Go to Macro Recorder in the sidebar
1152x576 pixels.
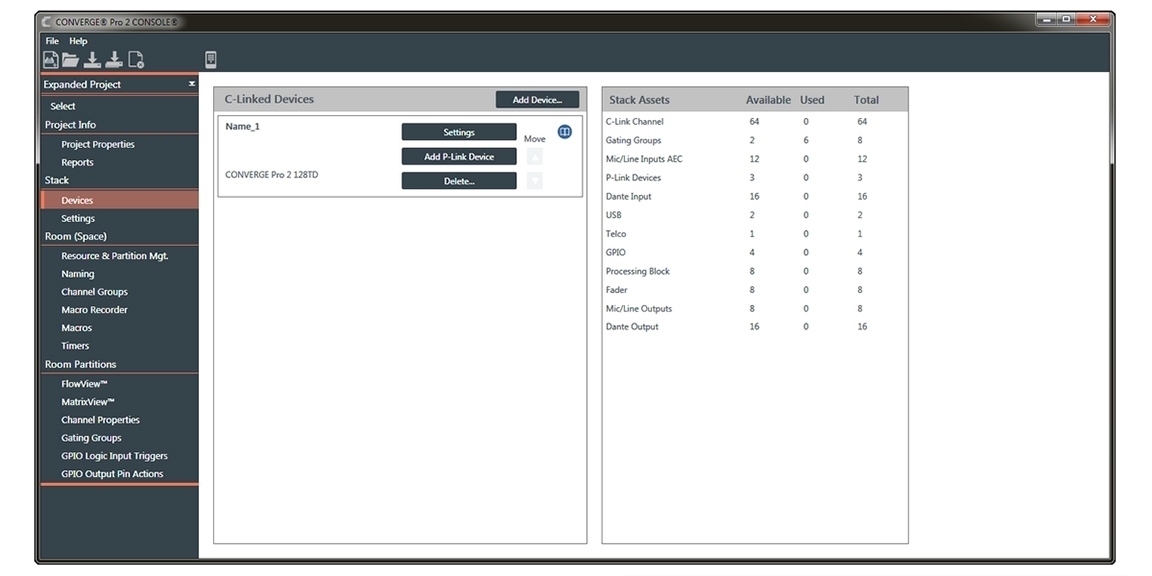[94, 310]
